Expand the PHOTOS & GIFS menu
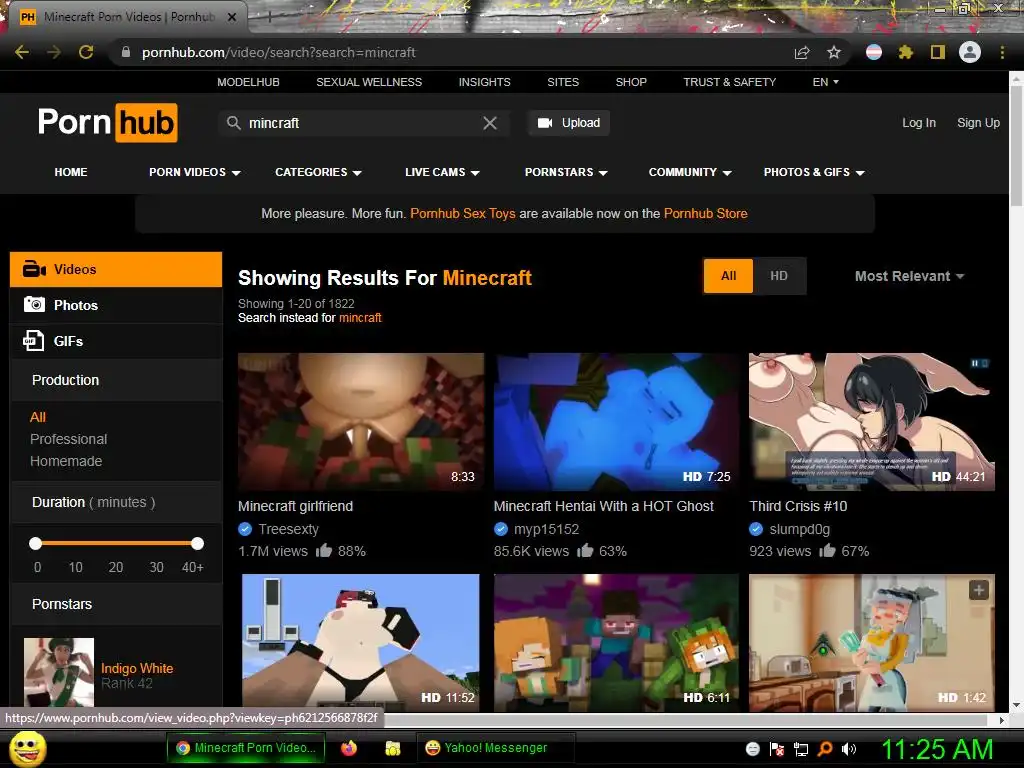 [x=814, y=172]
